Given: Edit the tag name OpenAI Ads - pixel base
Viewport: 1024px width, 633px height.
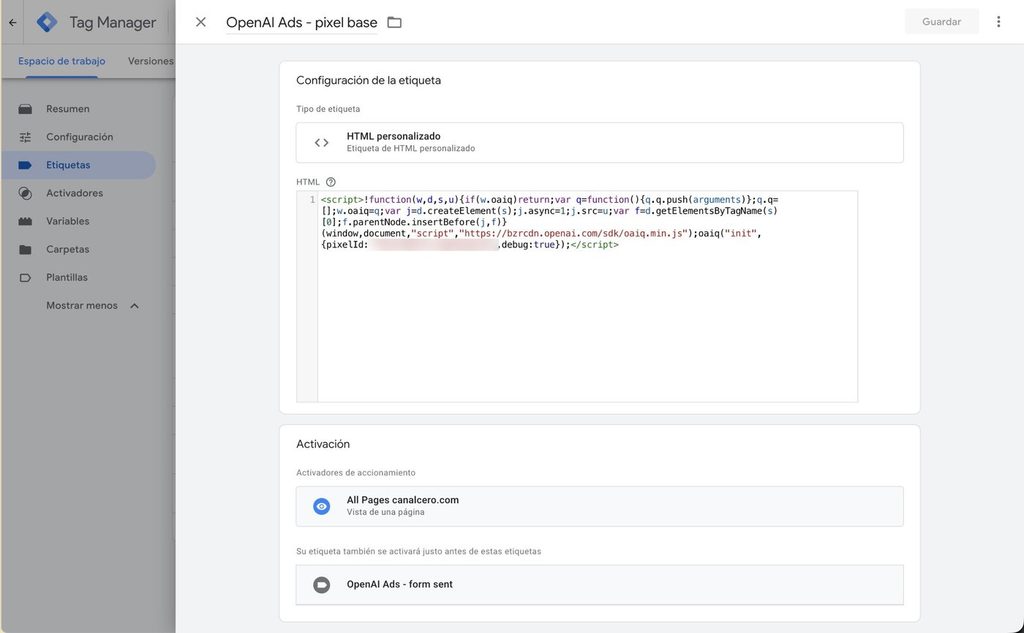Looking at the screenshot, I should click(301, 22).
